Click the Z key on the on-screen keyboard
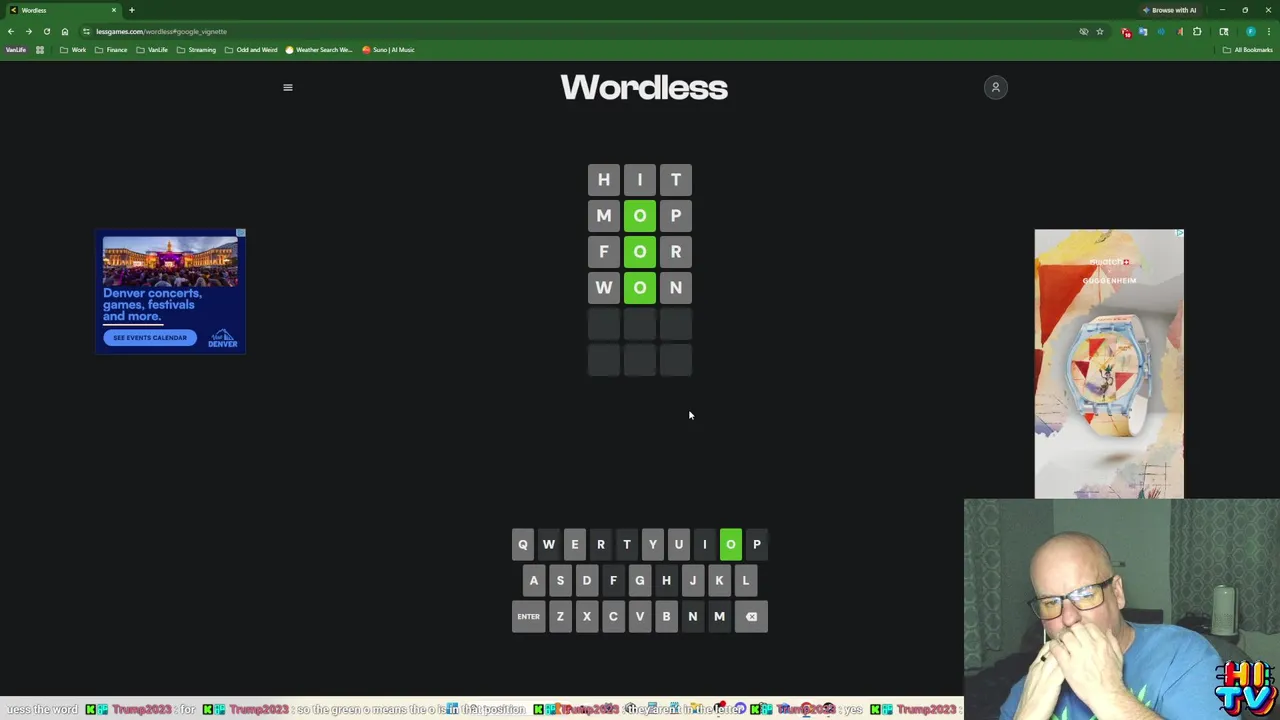This screenshot has width=1280, height=720. point(560,616)
